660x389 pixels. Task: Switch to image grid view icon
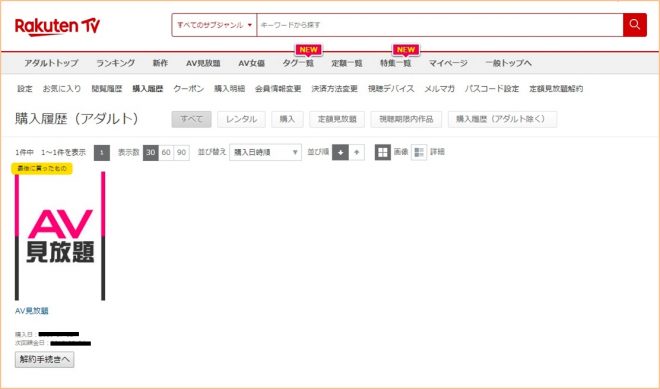click(x=383, y=152)
